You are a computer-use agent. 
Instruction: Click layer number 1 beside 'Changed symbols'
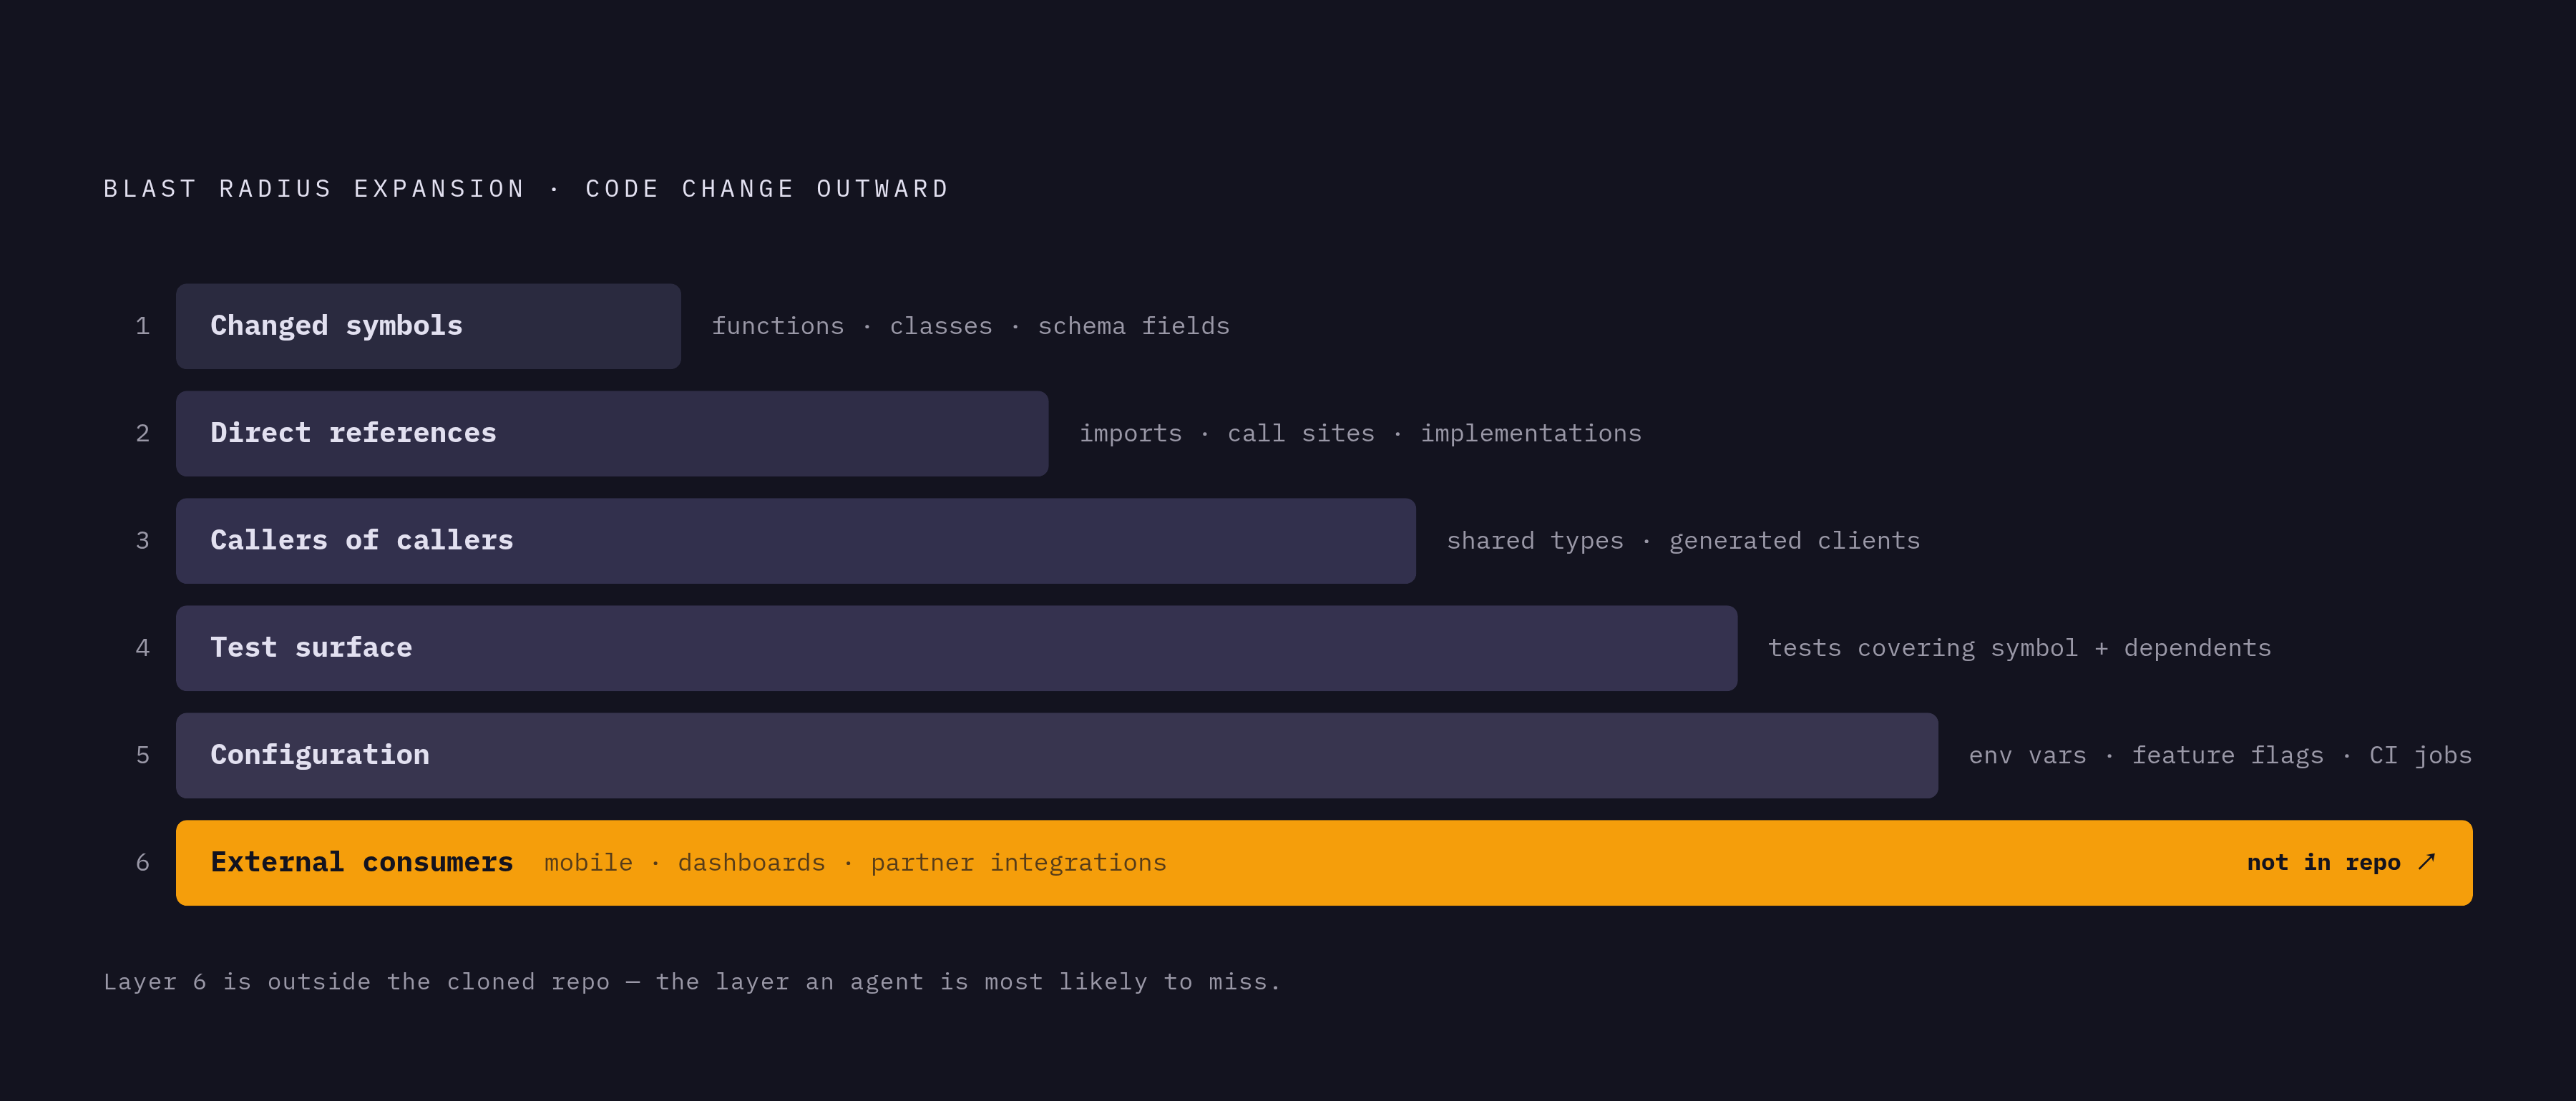pyautogui.click(x=143, y=326)
